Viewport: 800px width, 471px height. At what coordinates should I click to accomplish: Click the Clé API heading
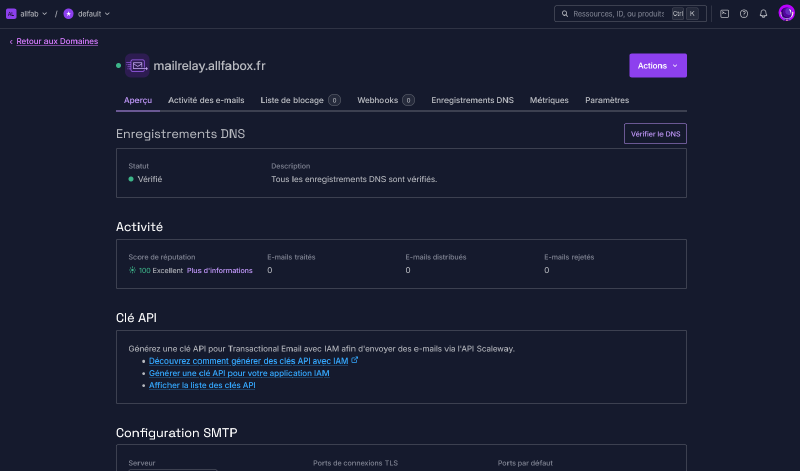pos(136,317)
